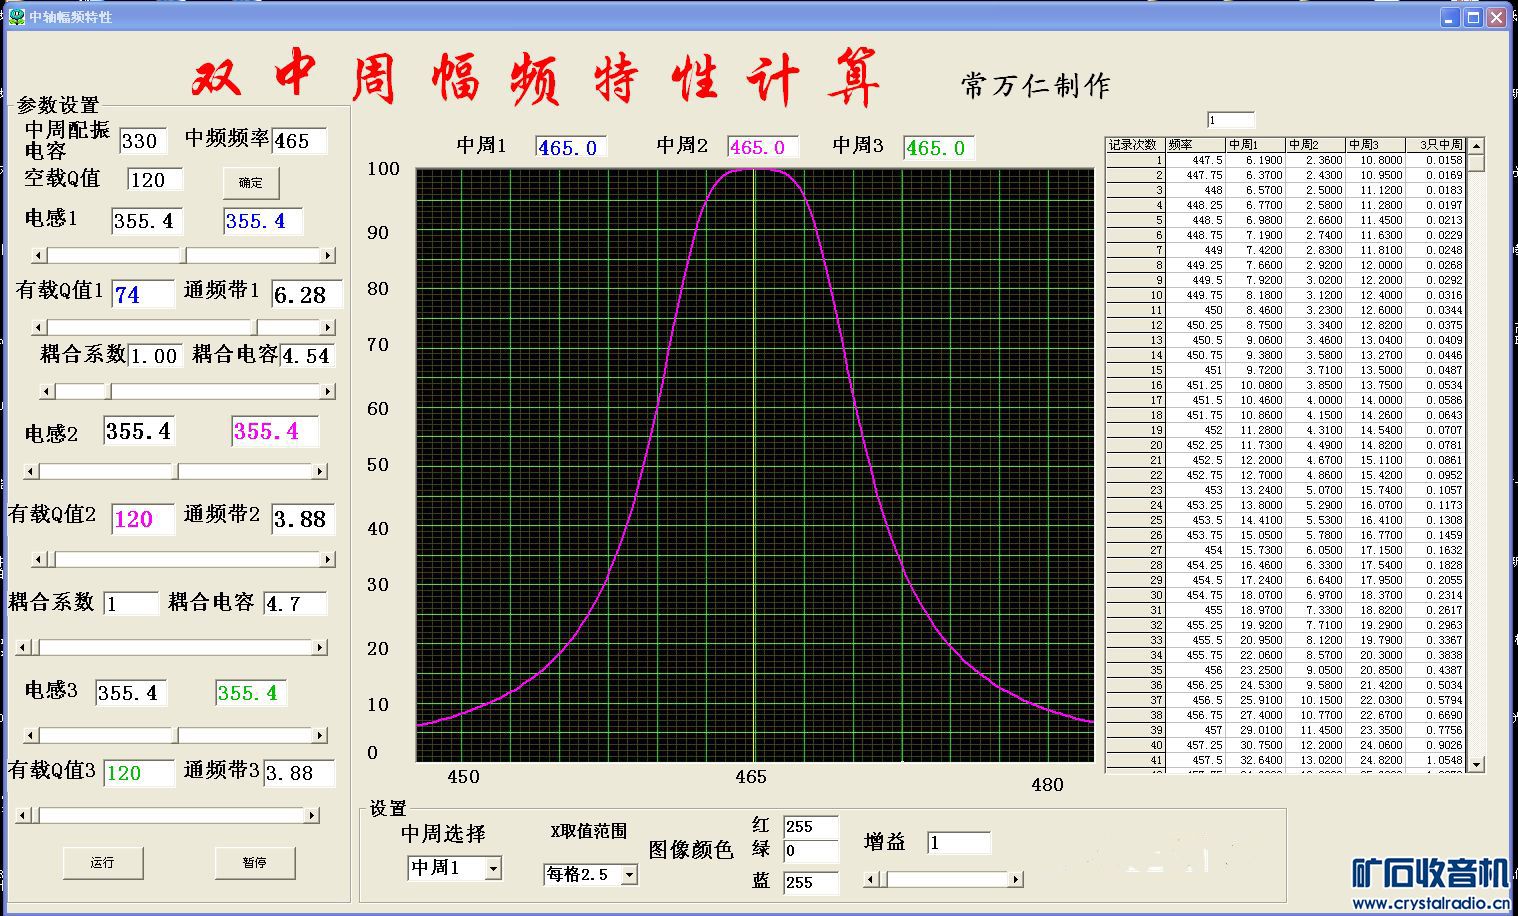Viewport: 1518px width, 916px height.
Task: Click the 空载Q值 input field
Action: (x=155, y=180)
